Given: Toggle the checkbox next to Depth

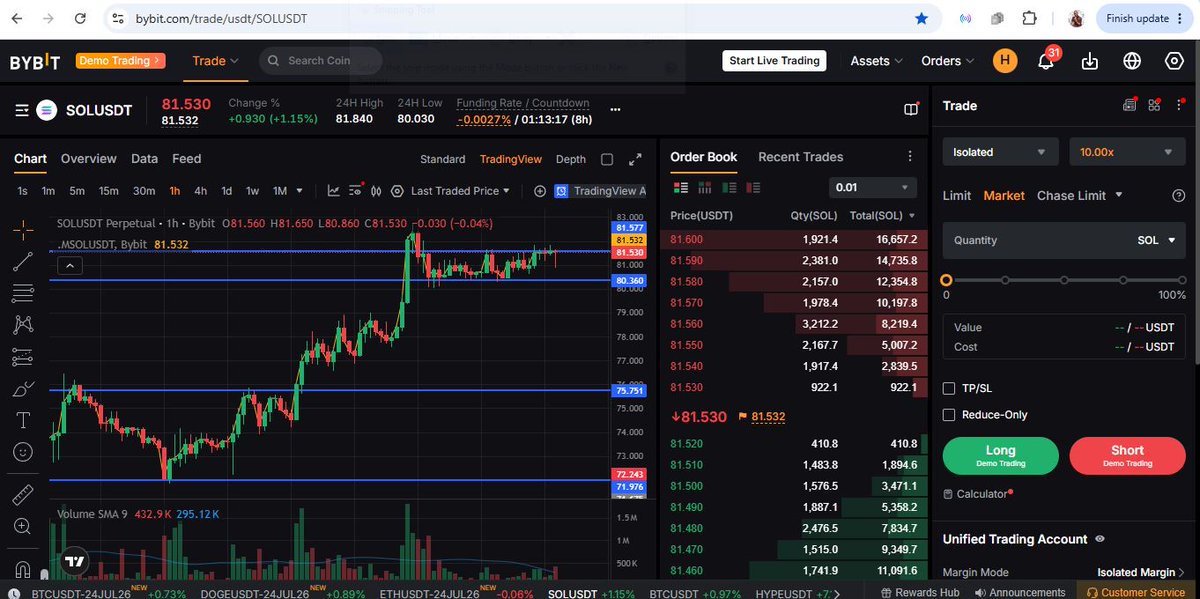Looking at the screenshot, I should (607, 159).
